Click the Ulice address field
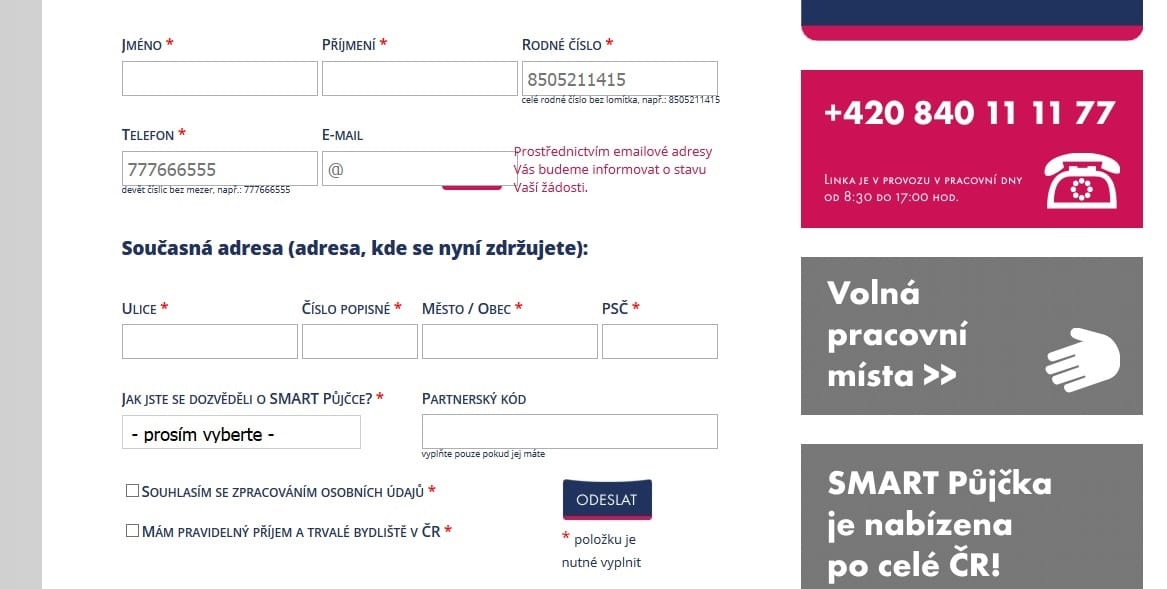Screen dimensions: 1167x589 pyautogui.click(x=210, y=341)
